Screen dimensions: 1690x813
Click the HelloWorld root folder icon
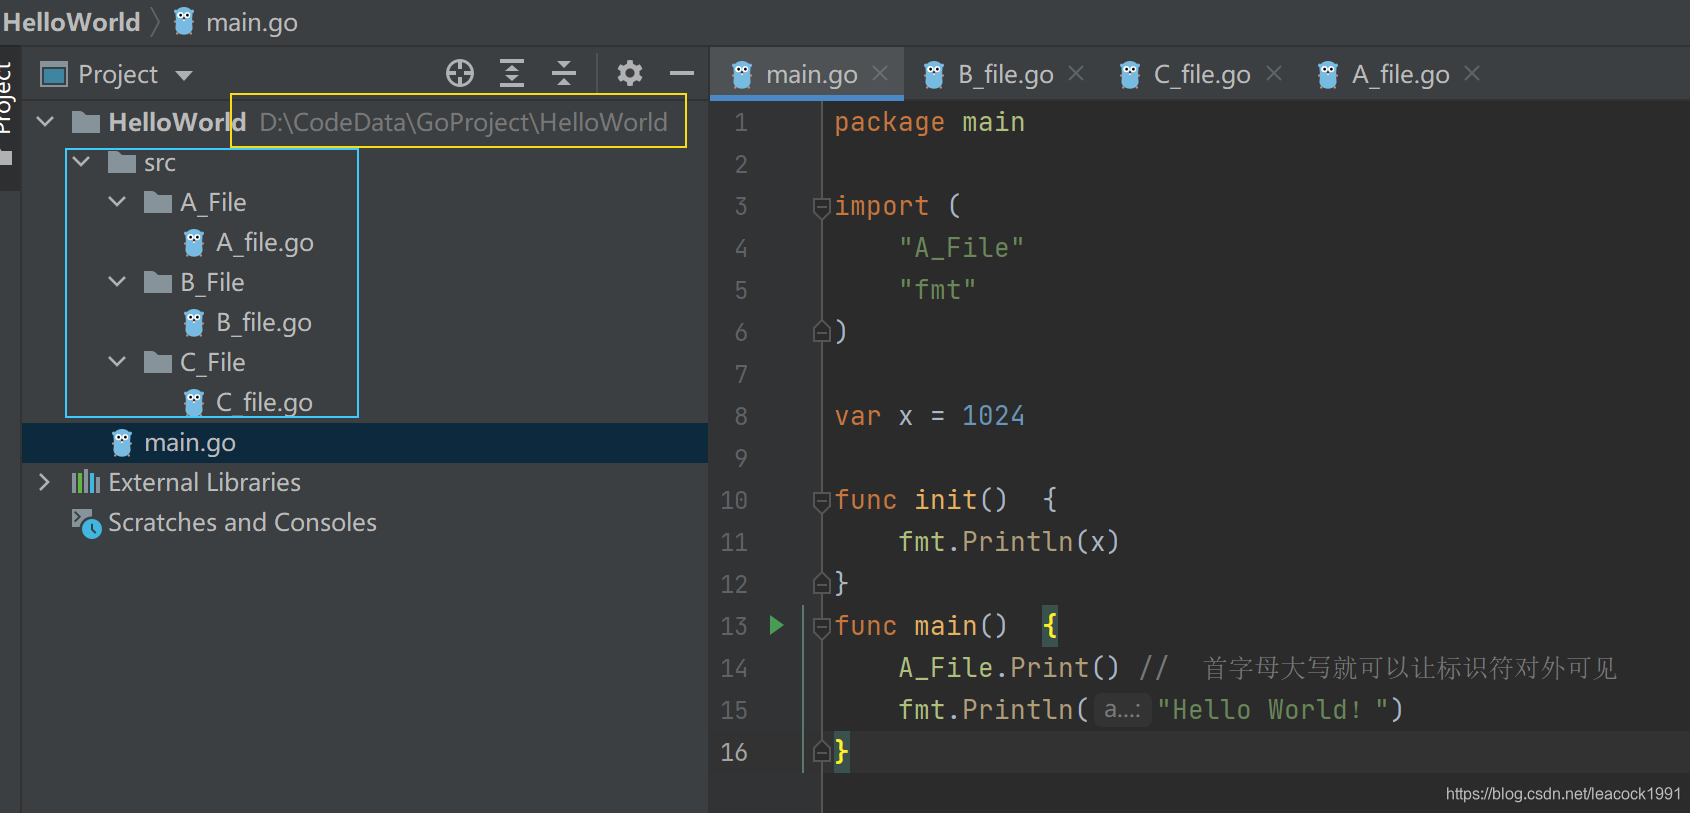[x=86, y=122]
